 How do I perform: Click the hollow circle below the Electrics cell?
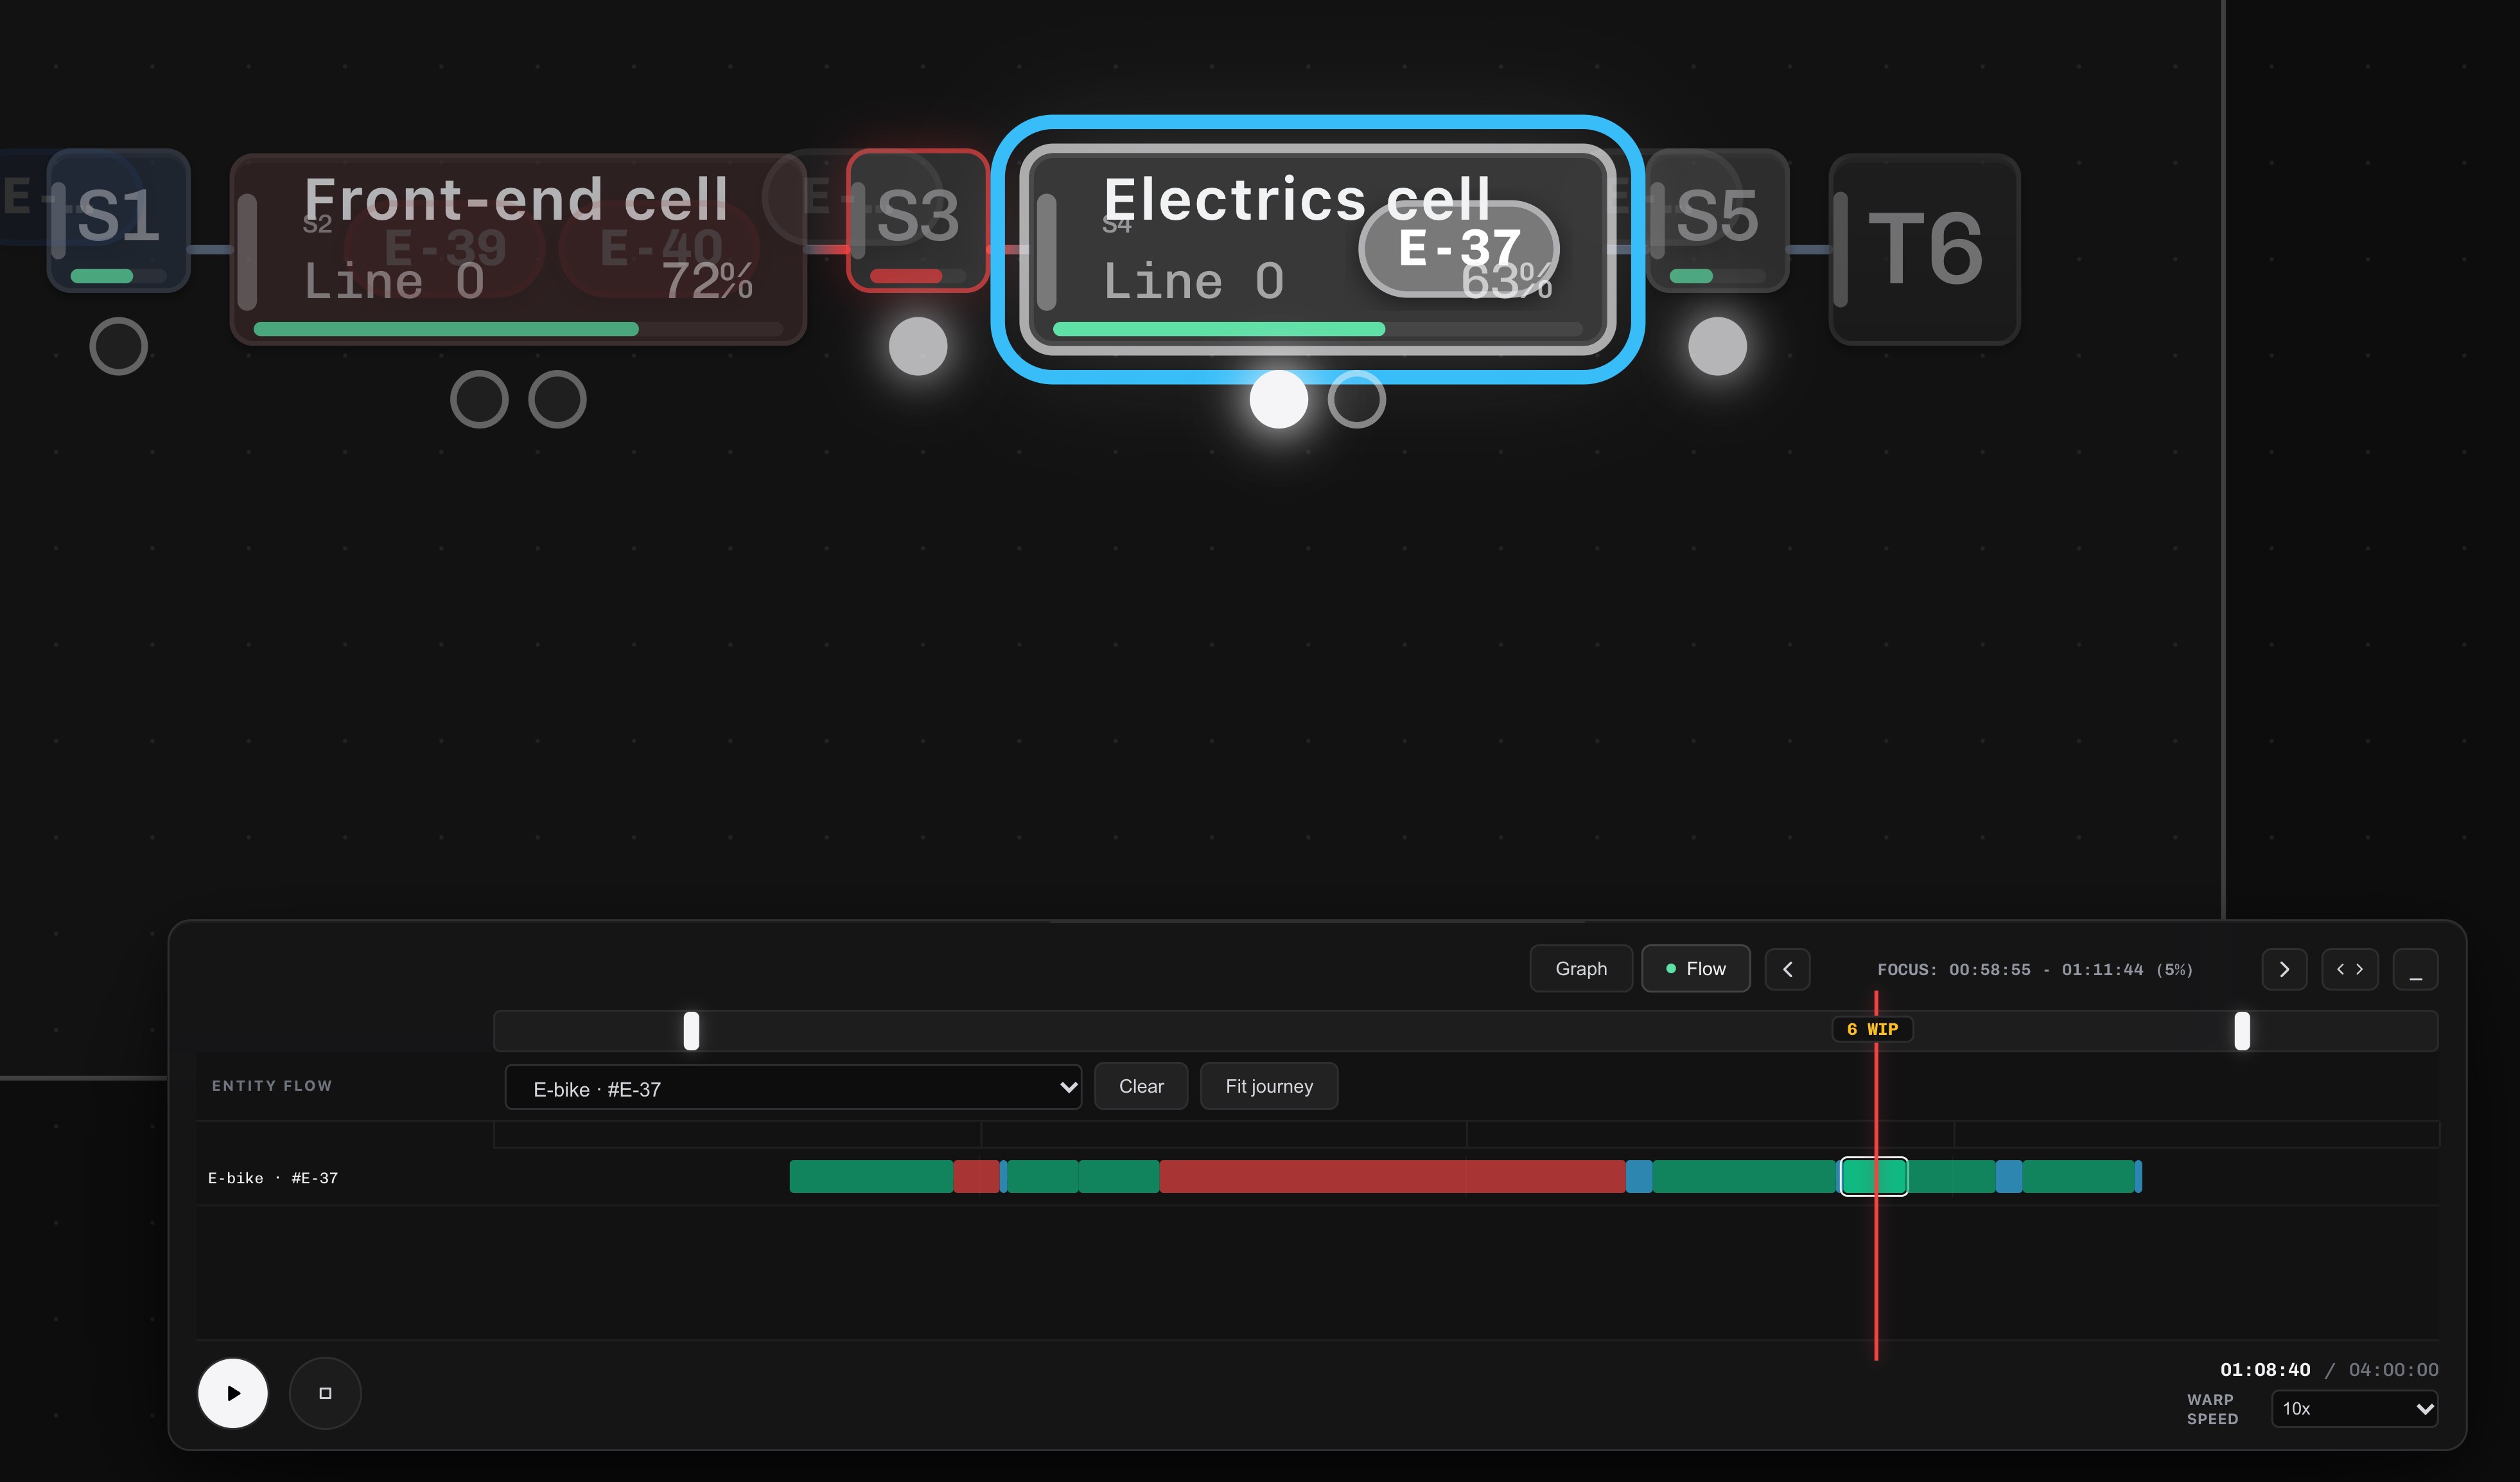pyautogui.click(x=1356, y=399)
